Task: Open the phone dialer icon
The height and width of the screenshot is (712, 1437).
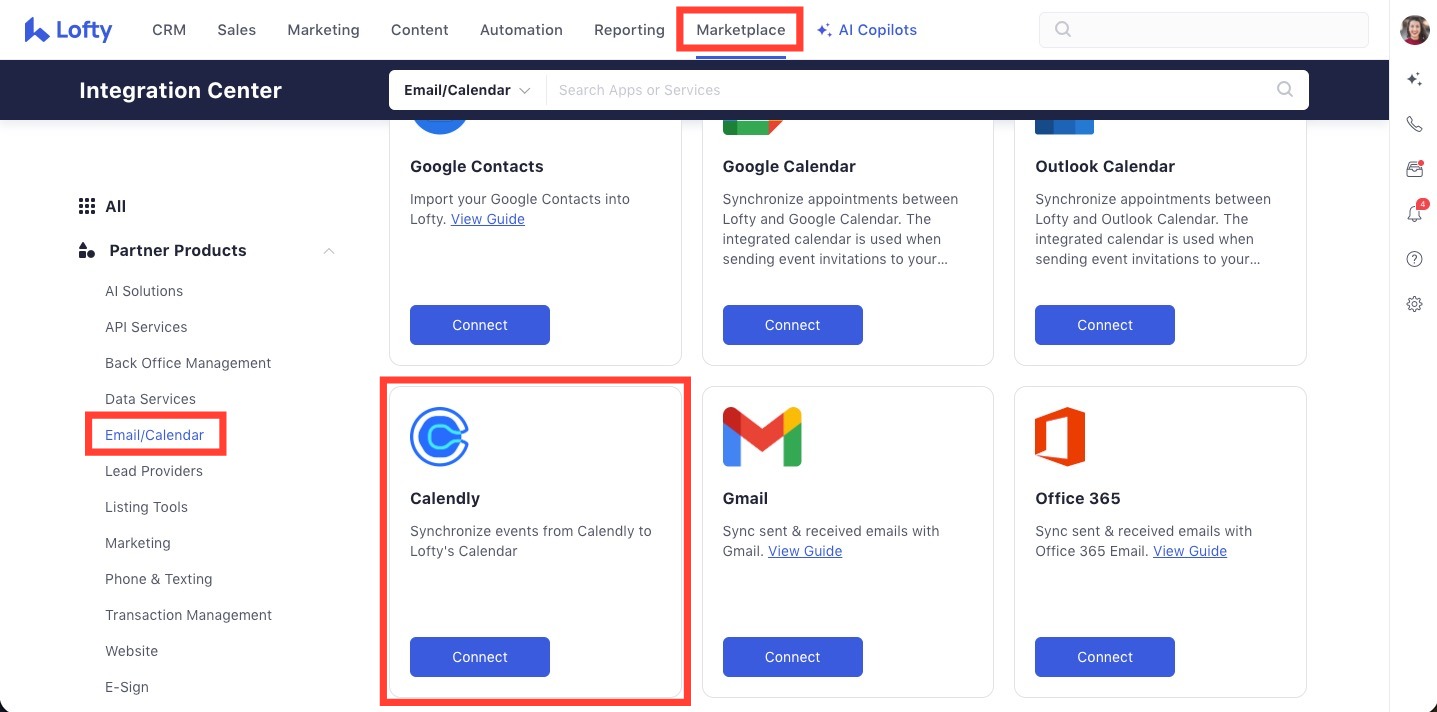Action: point(1414,124)
